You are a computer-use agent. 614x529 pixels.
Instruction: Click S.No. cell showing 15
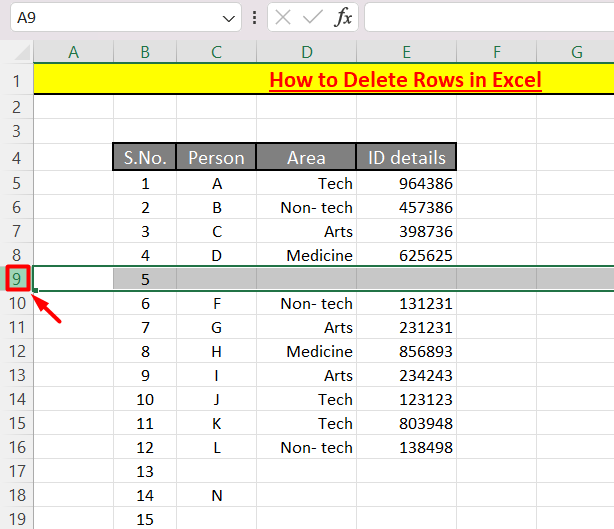coord(145,518)
